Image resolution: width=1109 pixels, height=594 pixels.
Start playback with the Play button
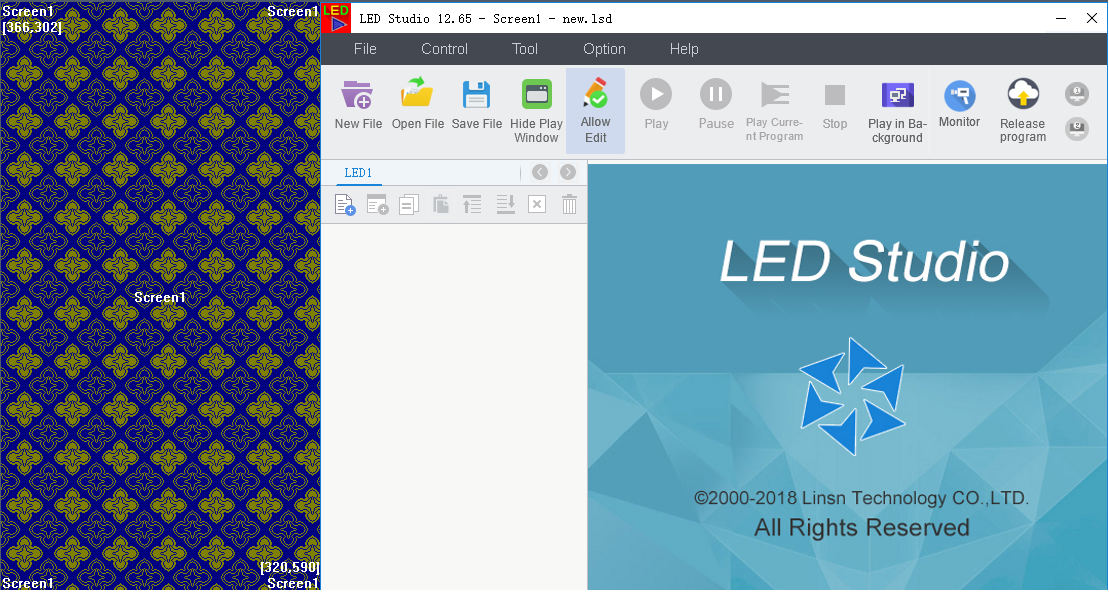click(656, 106)
